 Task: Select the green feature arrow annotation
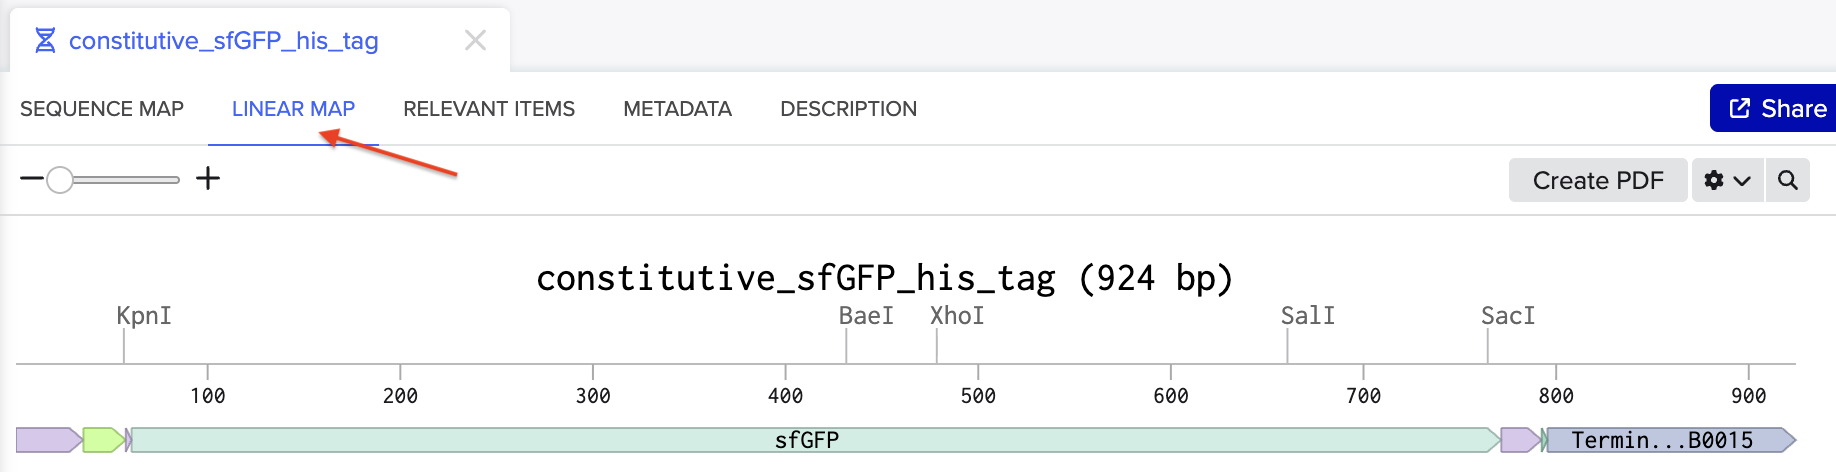(x=103, y=440)
